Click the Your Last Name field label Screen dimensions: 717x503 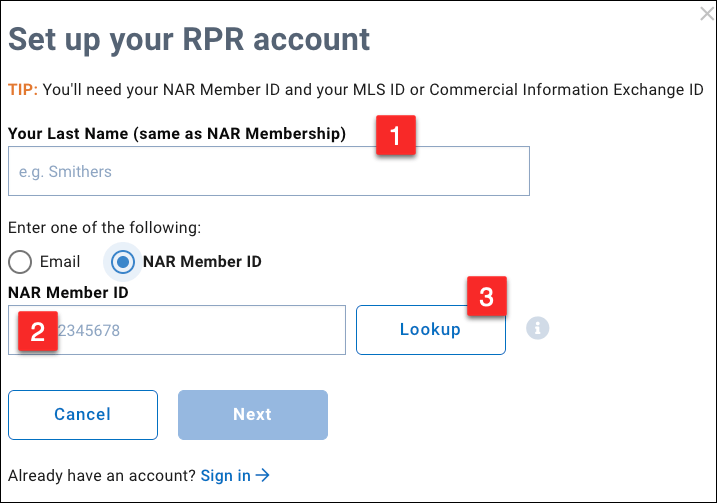click(177, 133)
